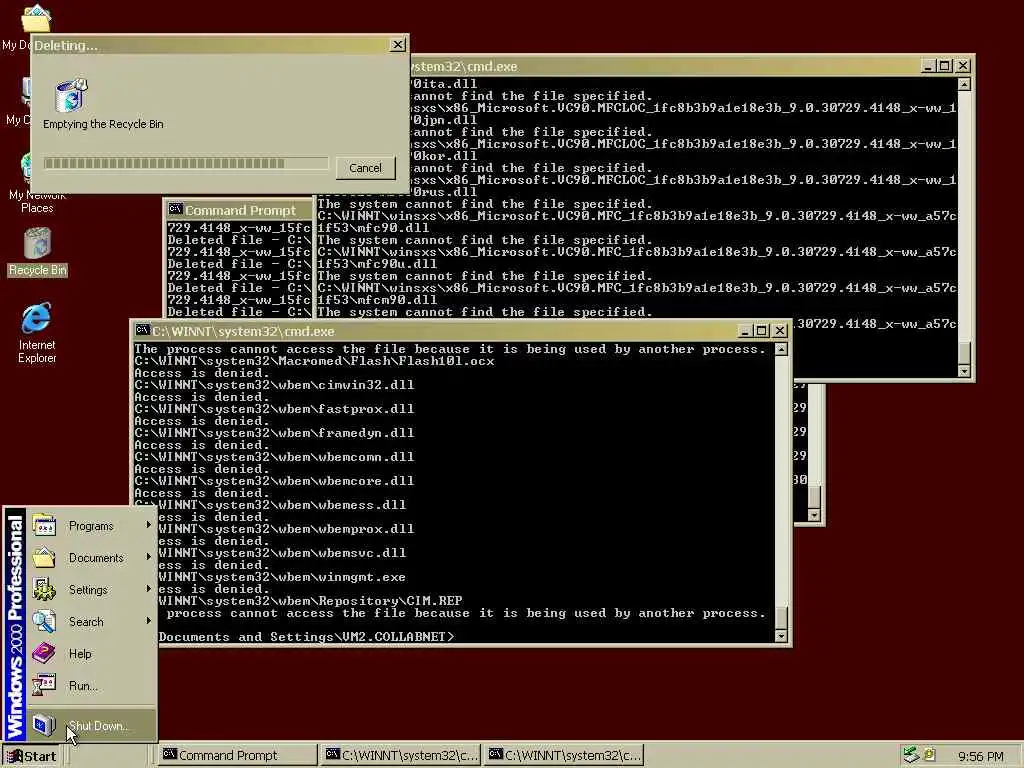Click the Documents folder icon in the Start menu
Image resolution: width=1024 pixels, height=768 pixels.
(44, 557)
